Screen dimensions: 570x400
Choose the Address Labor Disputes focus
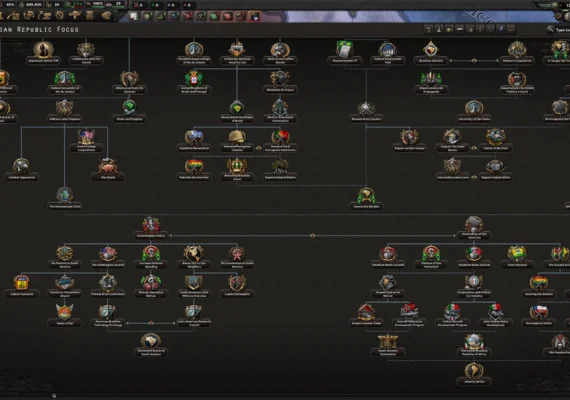click(65, 111)
